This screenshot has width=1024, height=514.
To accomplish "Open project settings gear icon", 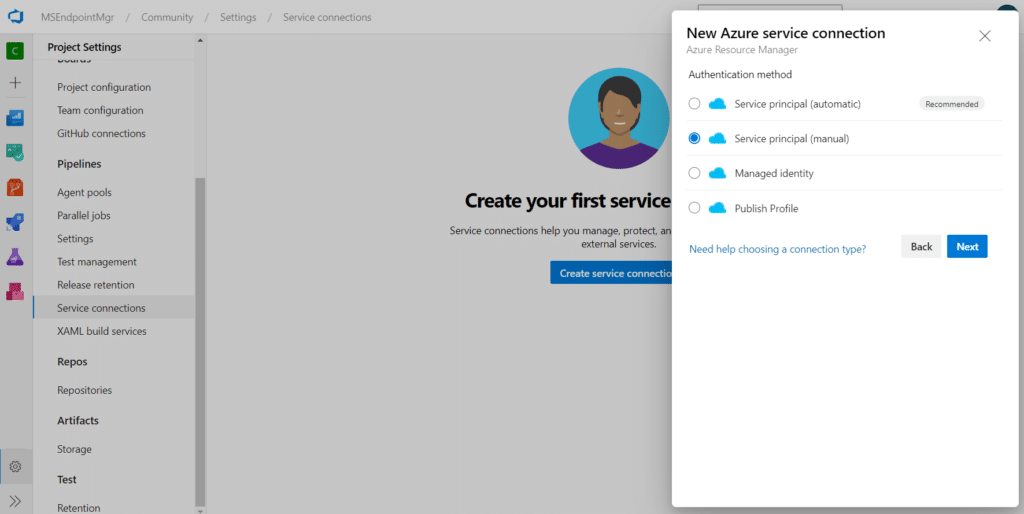I will pos(16,467).
